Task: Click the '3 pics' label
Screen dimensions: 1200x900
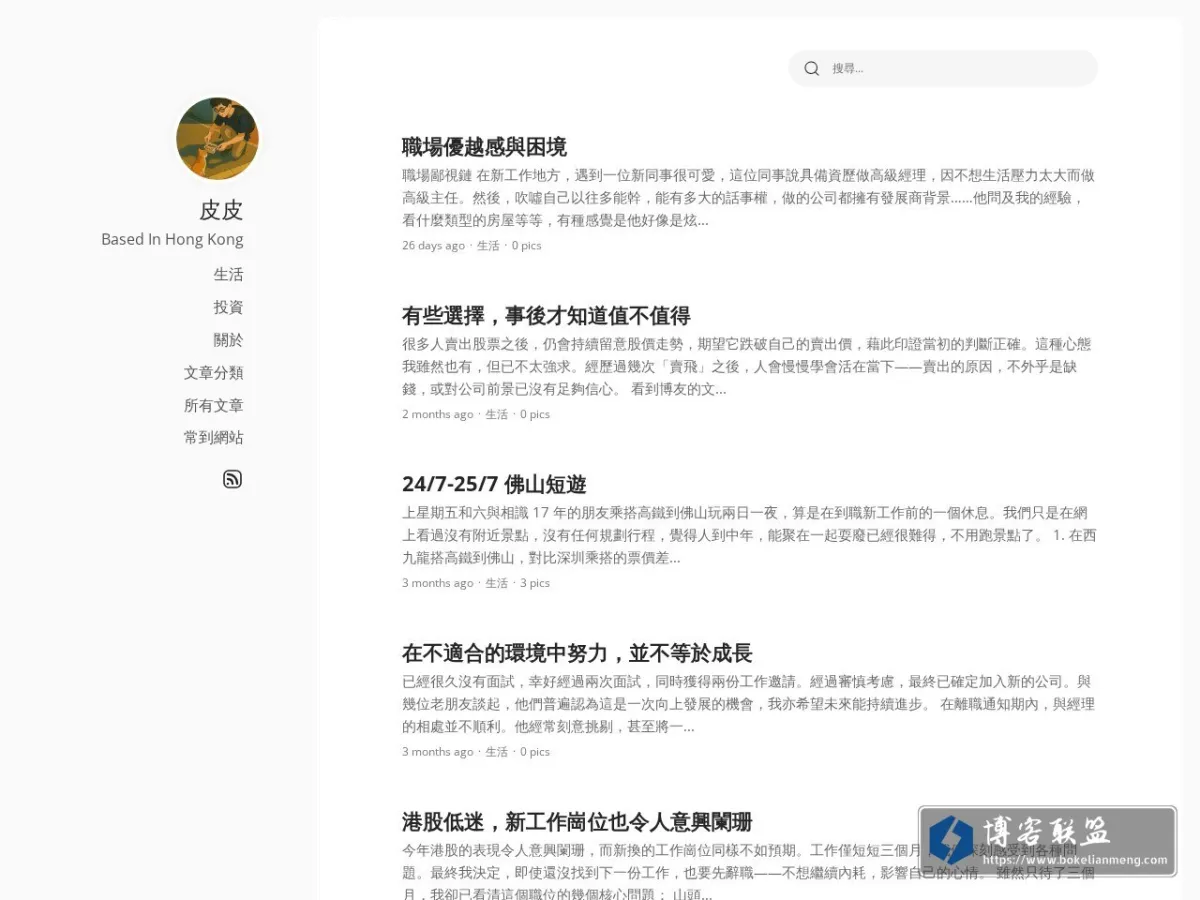Action: pos(535,584)
